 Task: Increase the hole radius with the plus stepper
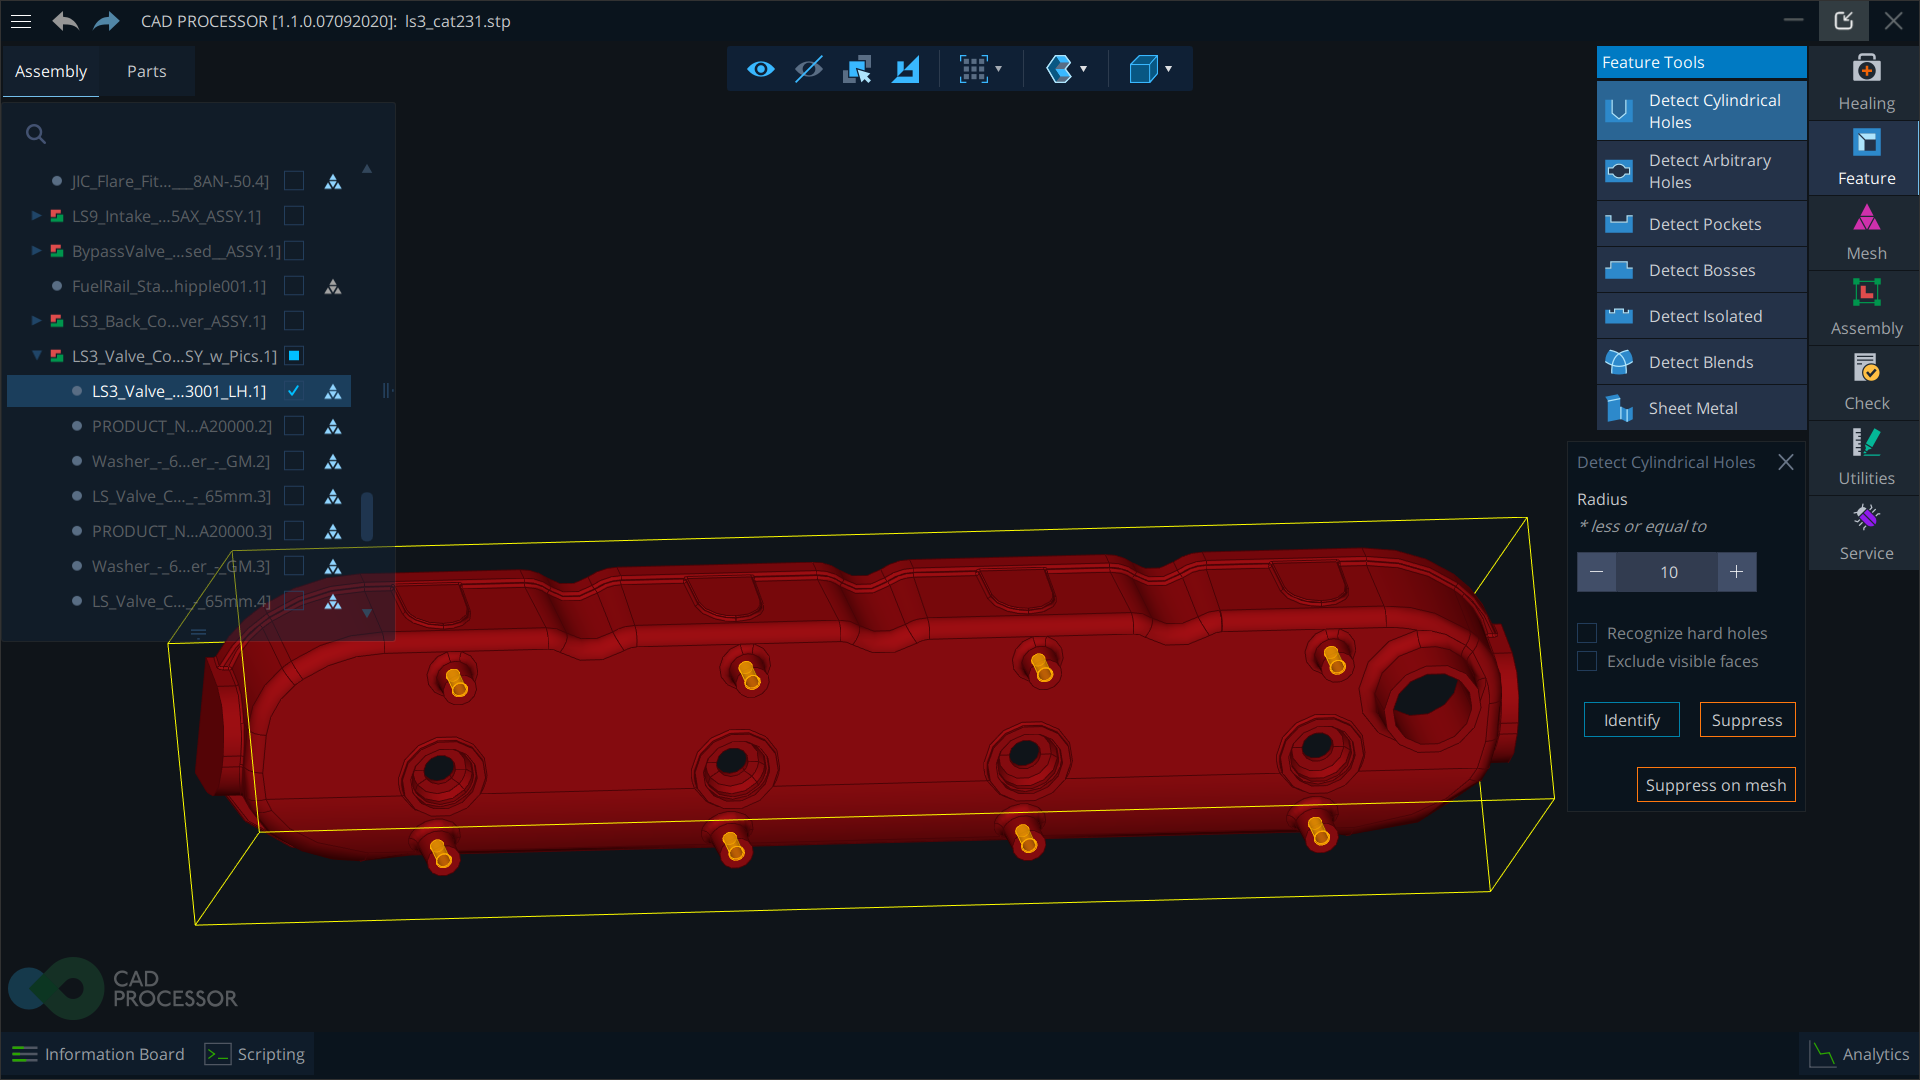(x=1736, y=571)
